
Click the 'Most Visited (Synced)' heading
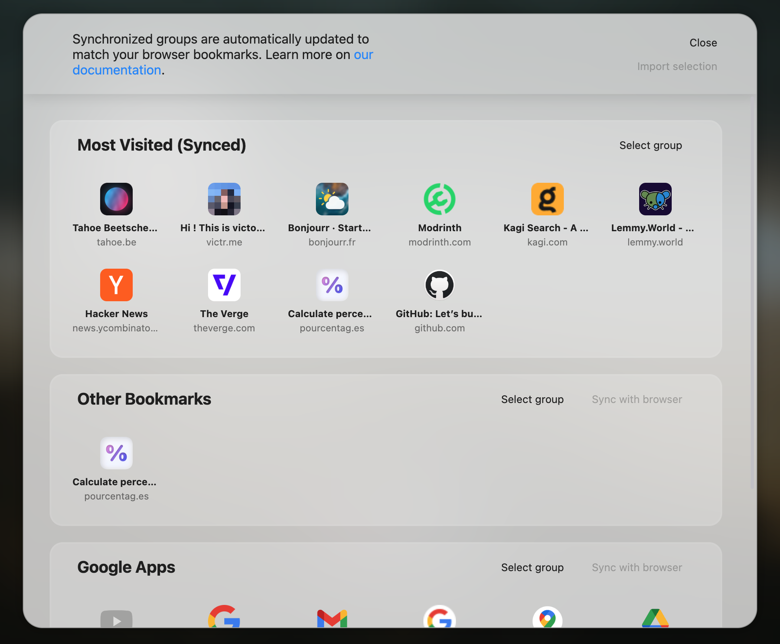(162, 145)
